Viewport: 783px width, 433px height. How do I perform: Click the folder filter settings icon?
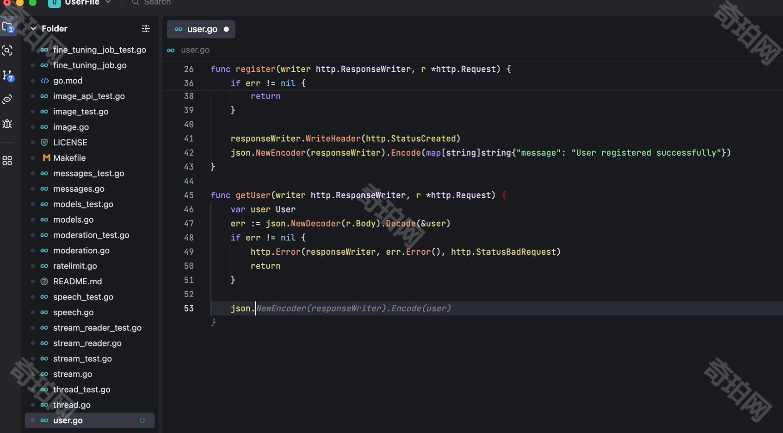click(146, 29)
